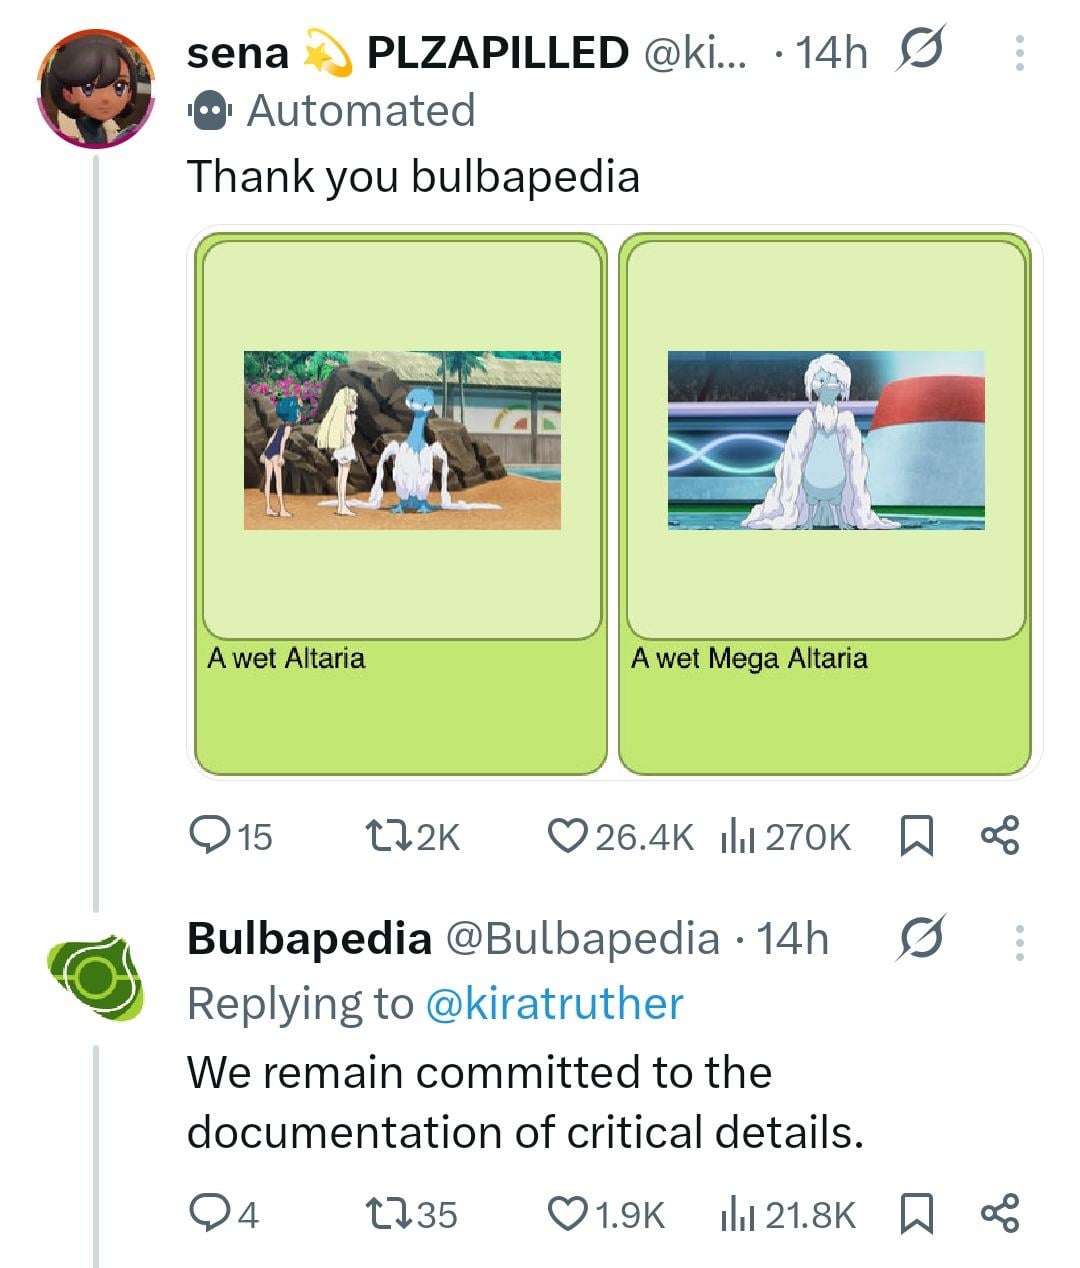Screen dimensions: 1080x1268
Task: View analytics for Bulbapedia's 21.8K views reply
Action: [x=738, y=1213]
